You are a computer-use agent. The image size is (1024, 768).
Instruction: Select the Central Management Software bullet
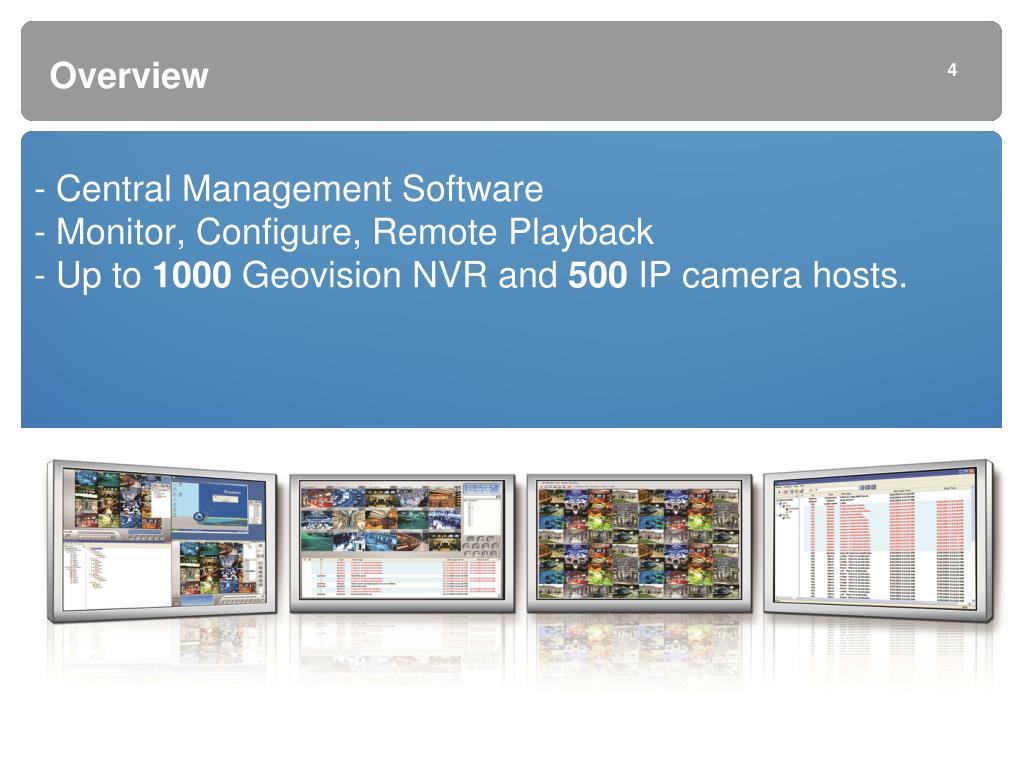coord(289,189)
